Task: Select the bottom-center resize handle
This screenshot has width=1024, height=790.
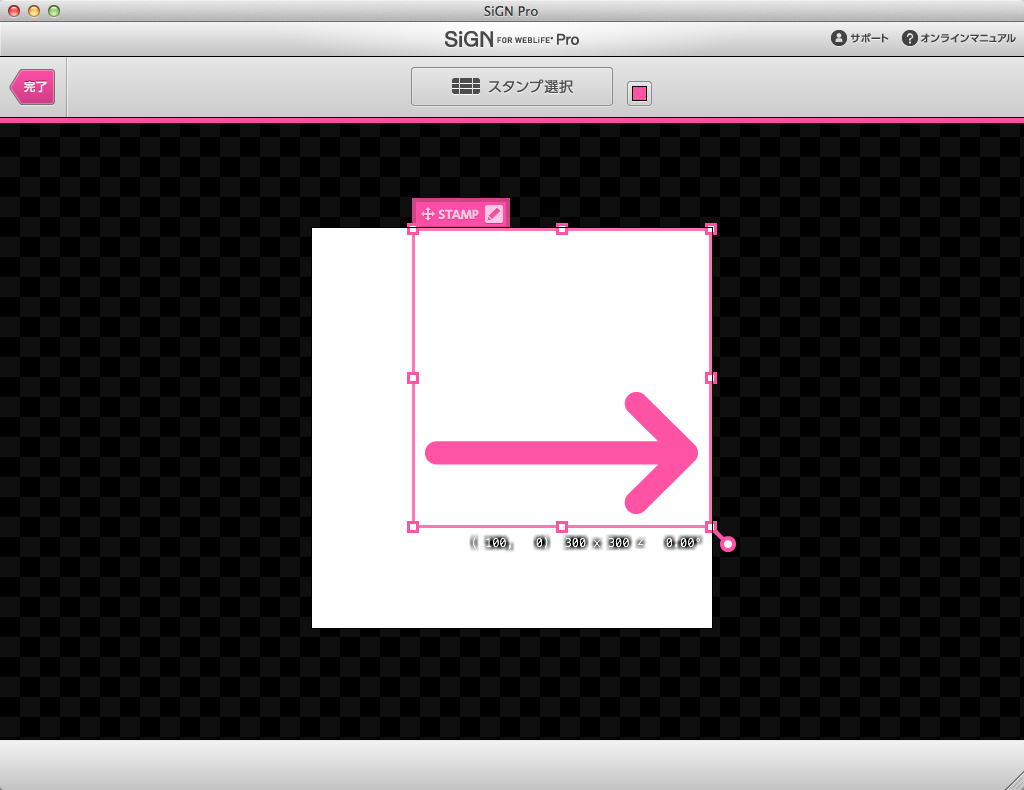Action: [562, 527]
